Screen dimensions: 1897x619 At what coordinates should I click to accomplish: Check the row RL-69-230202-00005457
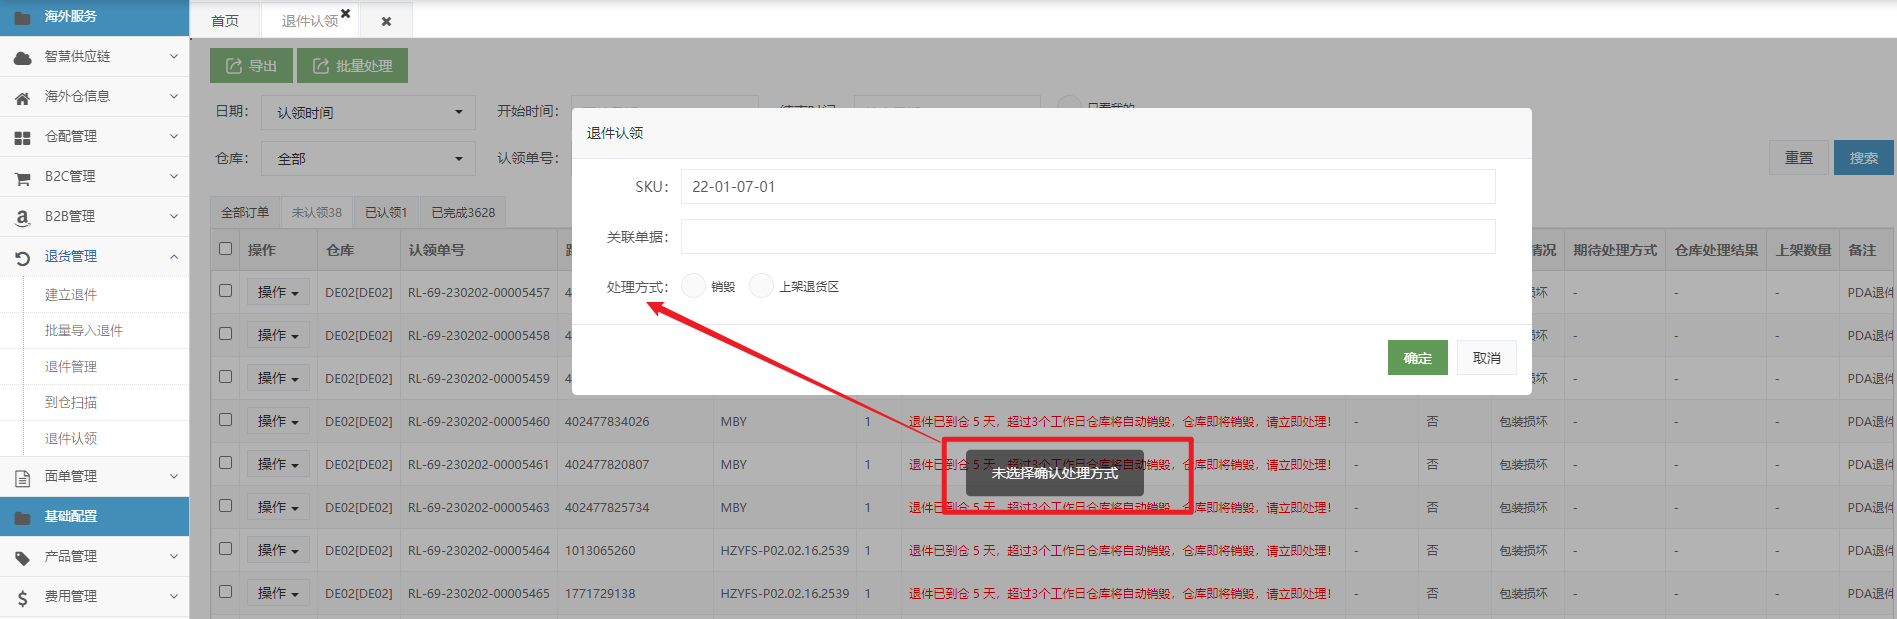225,291
